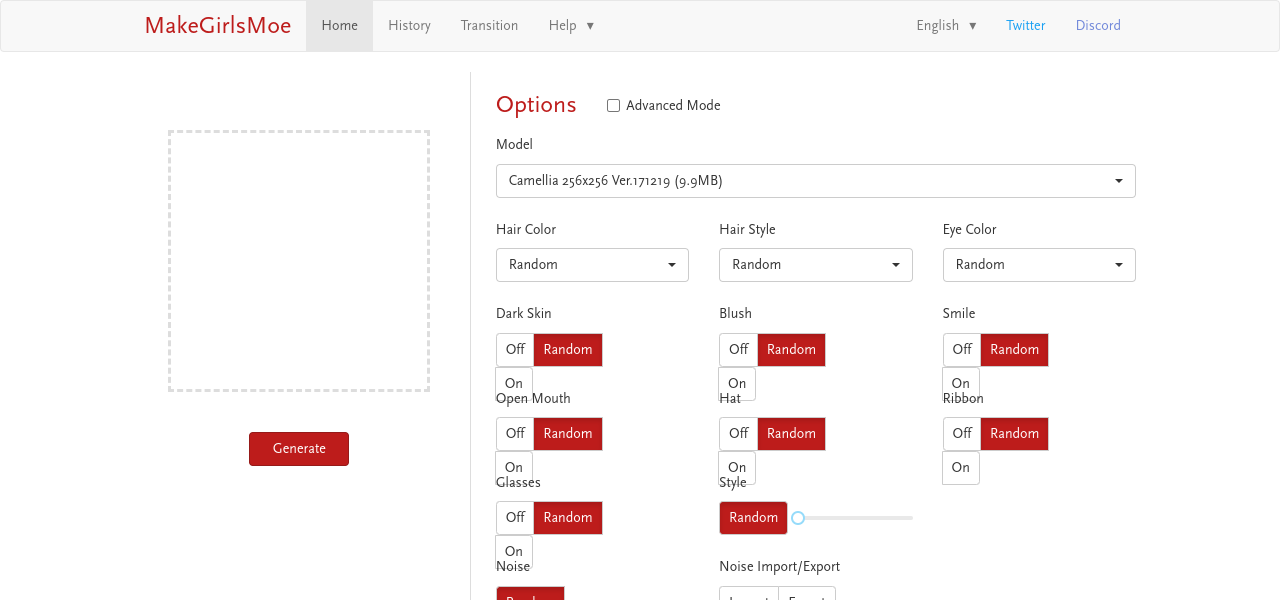The width and height of the screenshot is (1280, 600).
Task: Turn Glasses On
Action: pyautogui.click(x=514, y=551)
